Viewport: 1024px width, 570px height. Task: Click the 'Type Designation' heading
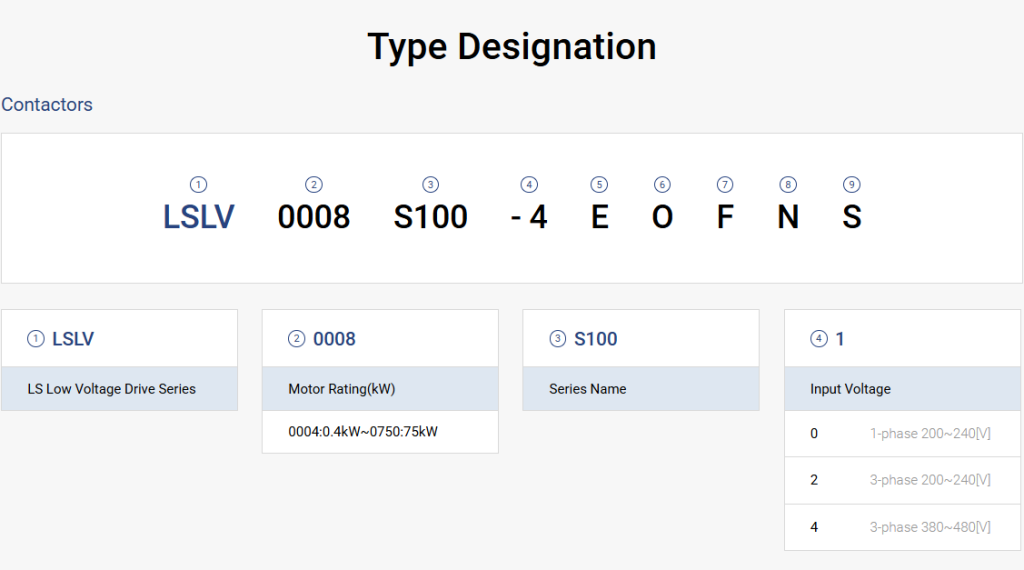point(512,48)
